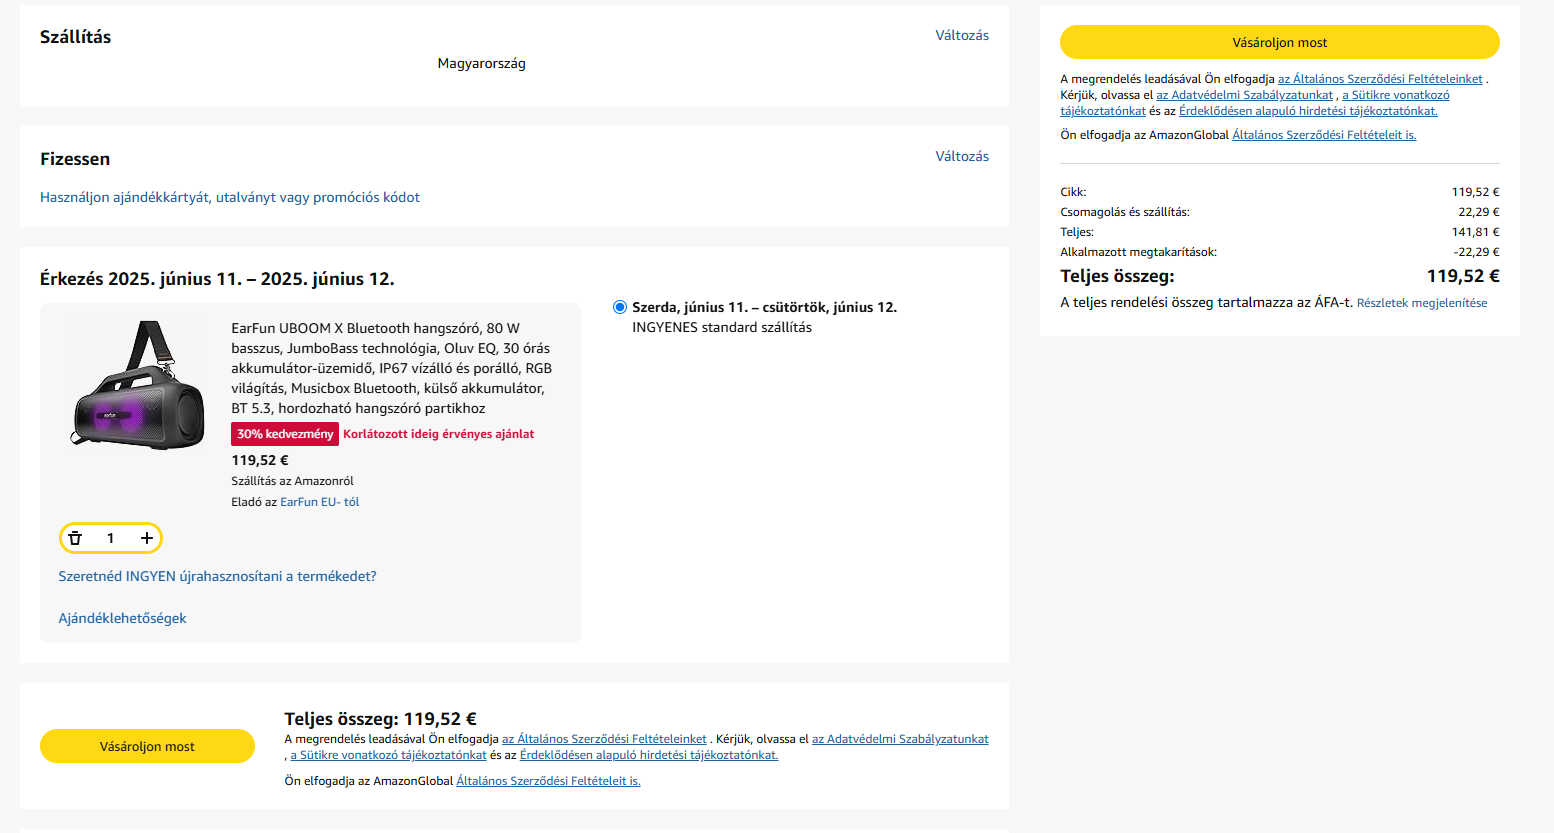Open bottom AmazonGlobal Általános Szerződési Feltételeit link
Image resolution: width=1554 pixels, height=833 pixels.
[548, 781]
